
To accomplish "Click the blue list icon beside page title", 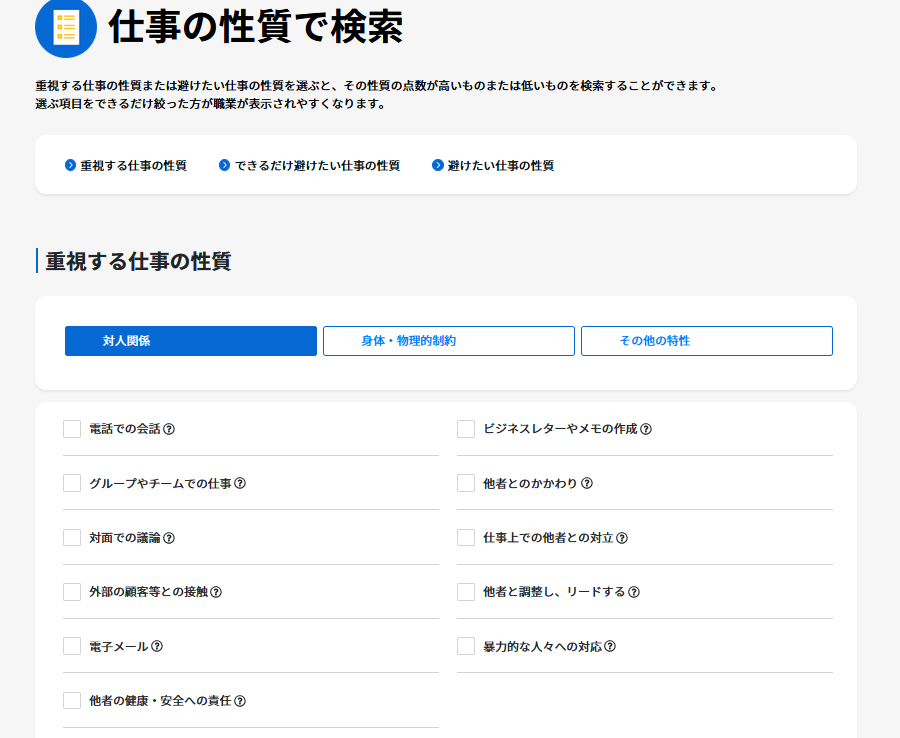I will pyautogui.click(x=66, y=27).
